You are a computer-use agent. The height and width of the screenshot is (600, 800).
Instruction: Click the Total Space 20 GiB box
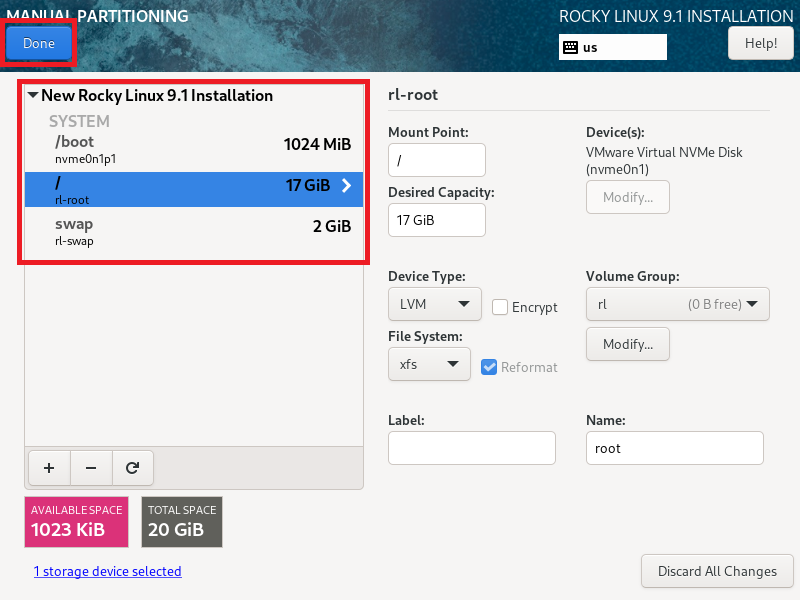pyautogui.click(x=182, y=522)
